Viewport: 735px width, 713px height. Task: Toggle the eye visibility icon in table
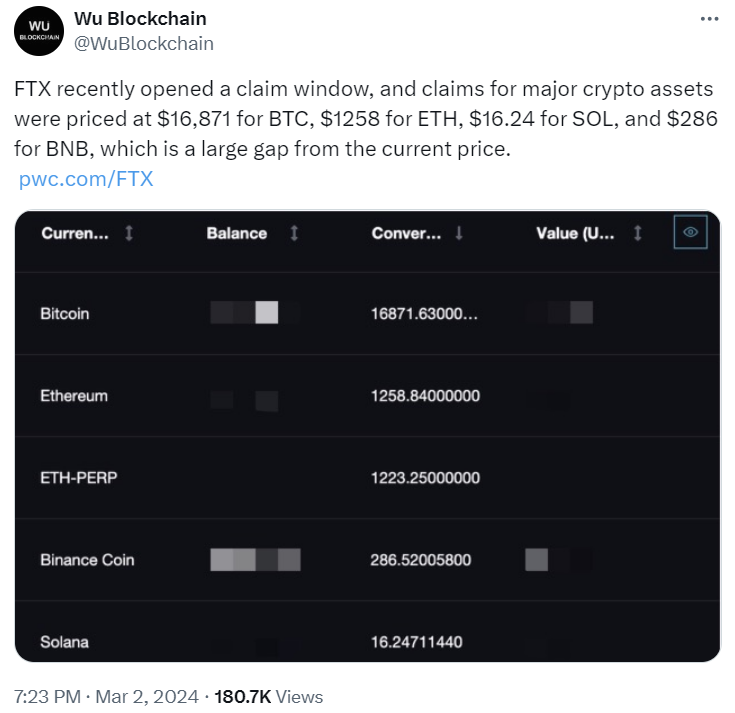pos(690,232)
